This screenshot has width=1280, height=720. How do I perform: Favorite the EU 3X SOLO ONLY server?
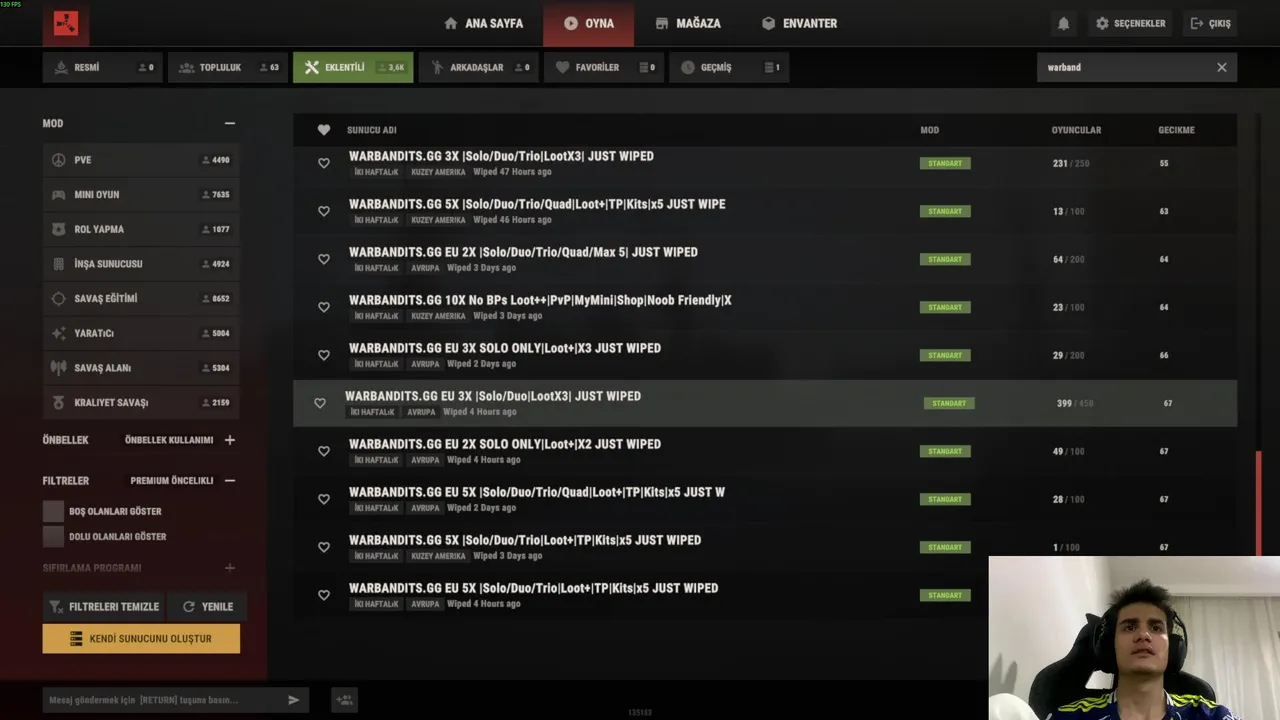[x=324, y=355]
